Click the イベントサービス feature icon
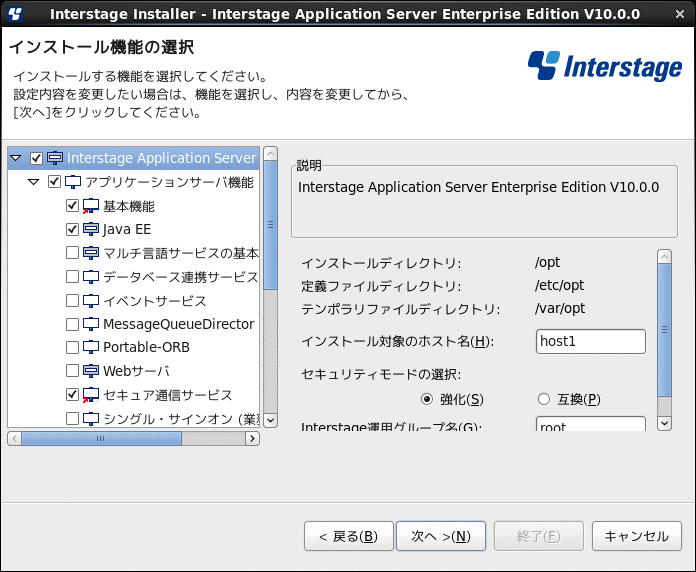This screenshot has height=572, width=696. (91, 301)
